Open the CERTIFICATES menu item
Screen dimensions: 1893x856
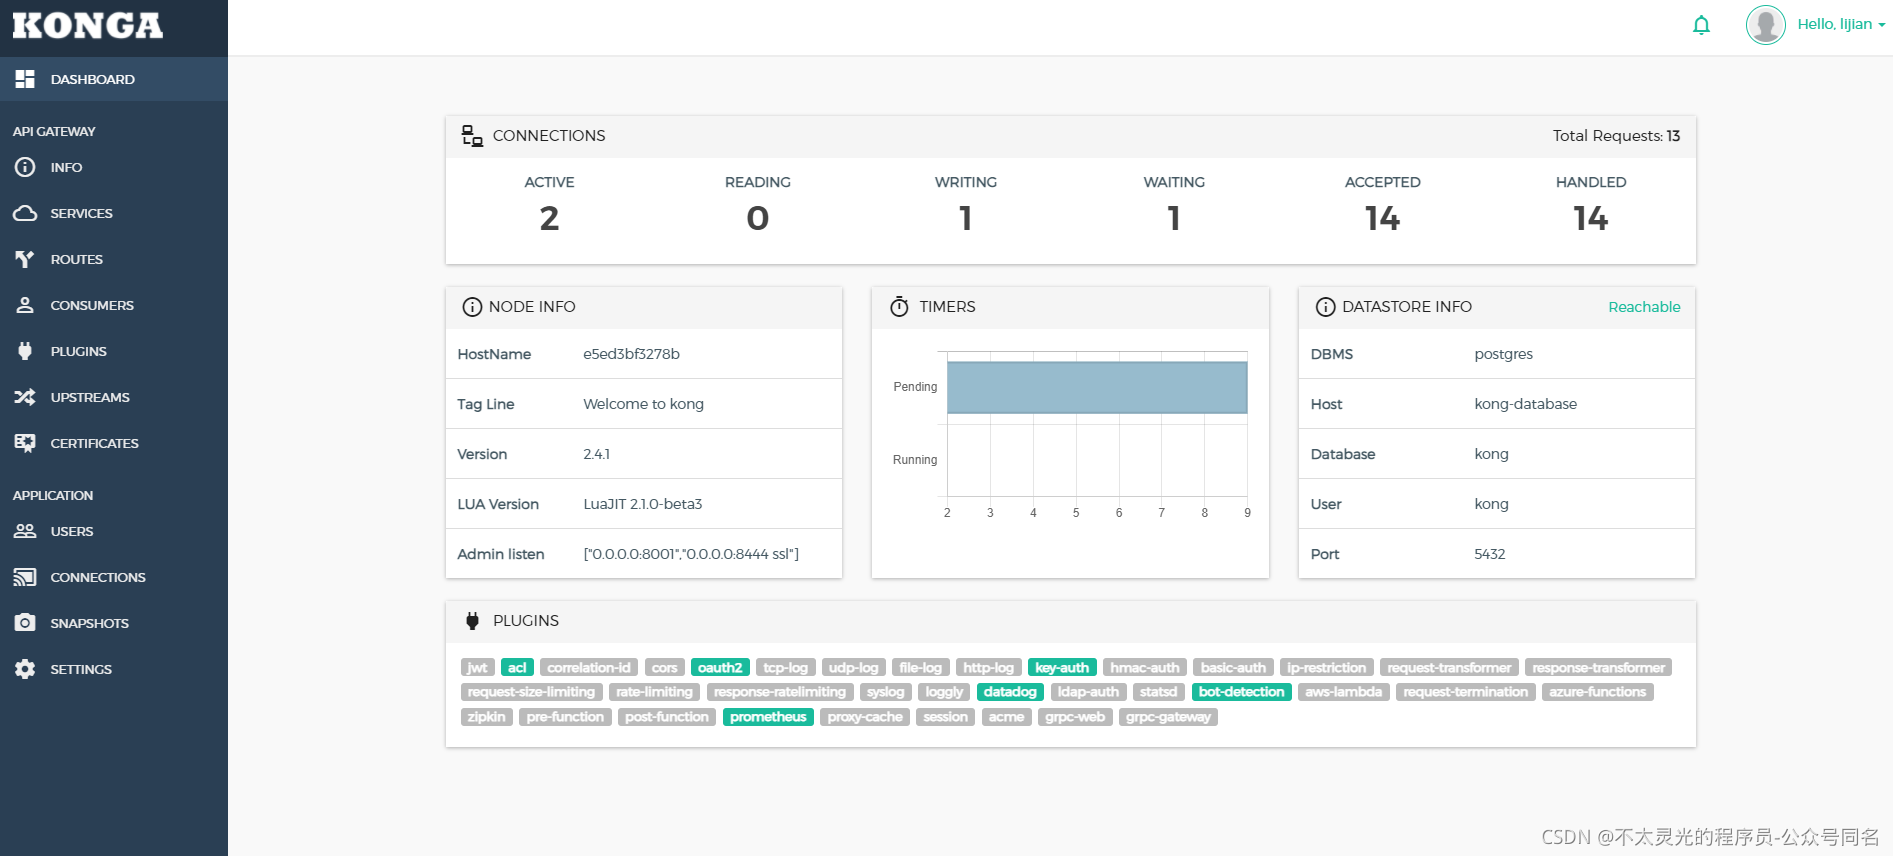tap(114, 443)
